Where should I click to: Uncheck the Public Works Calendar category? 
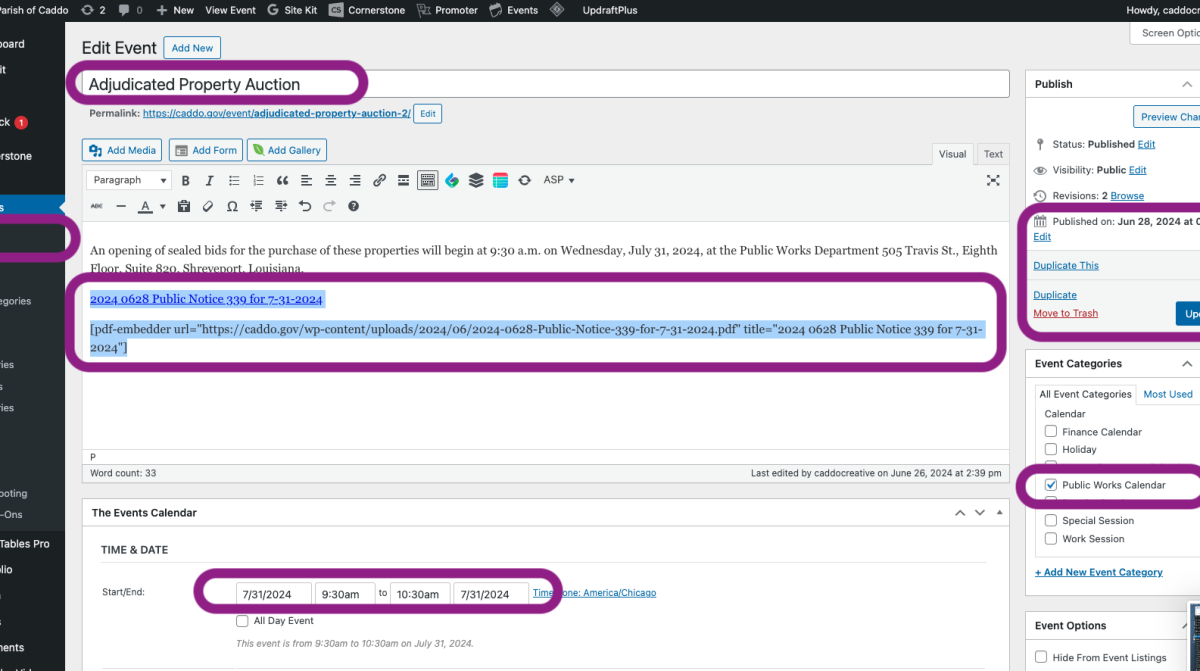pos(1051,485)
